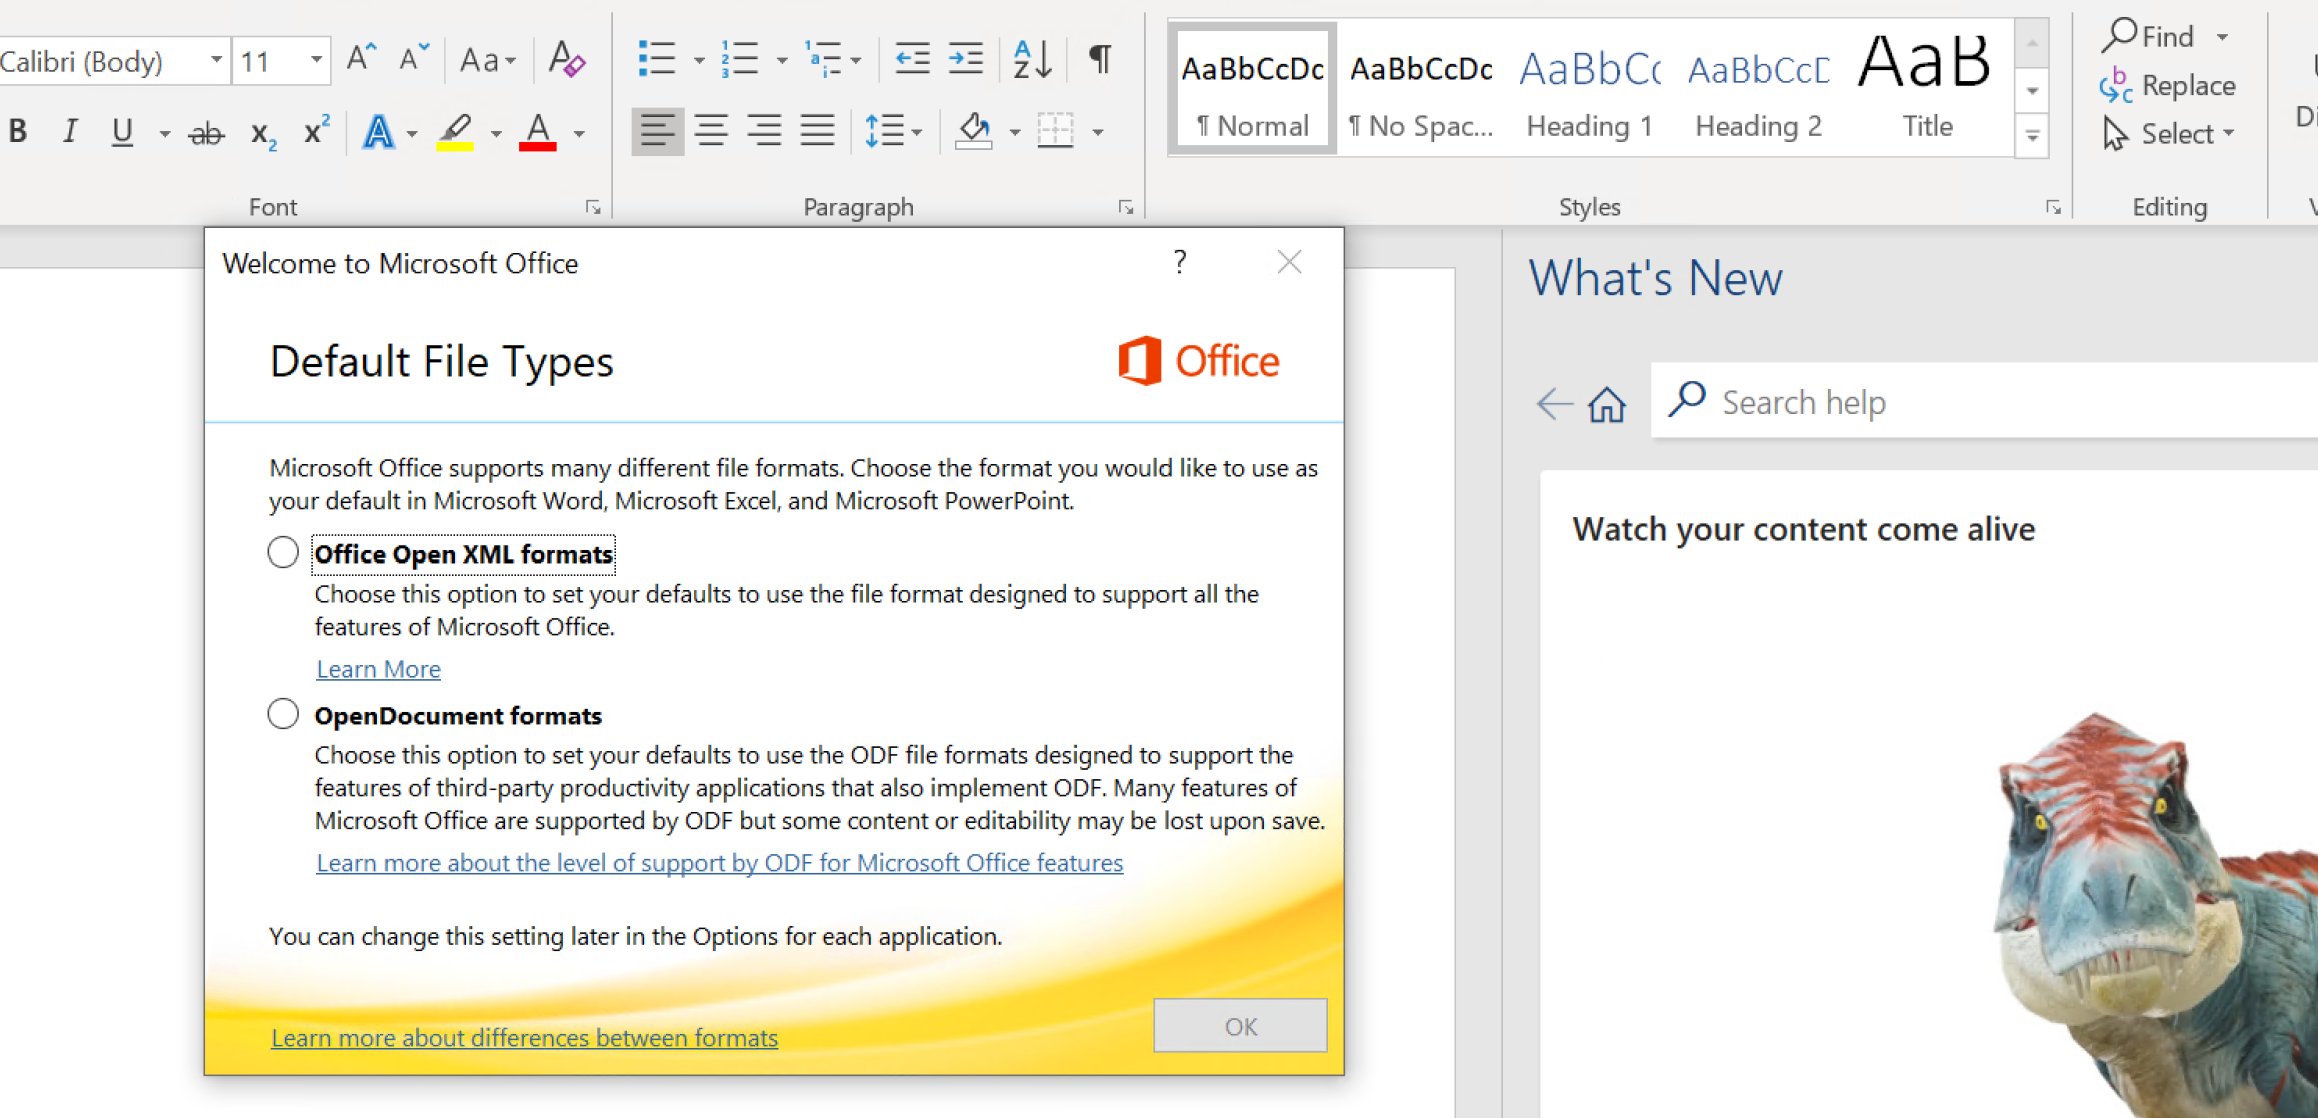Click the Sort icon in Paragraph group
This screenshot has height=1118, width=2318.
pos(1032,59)
